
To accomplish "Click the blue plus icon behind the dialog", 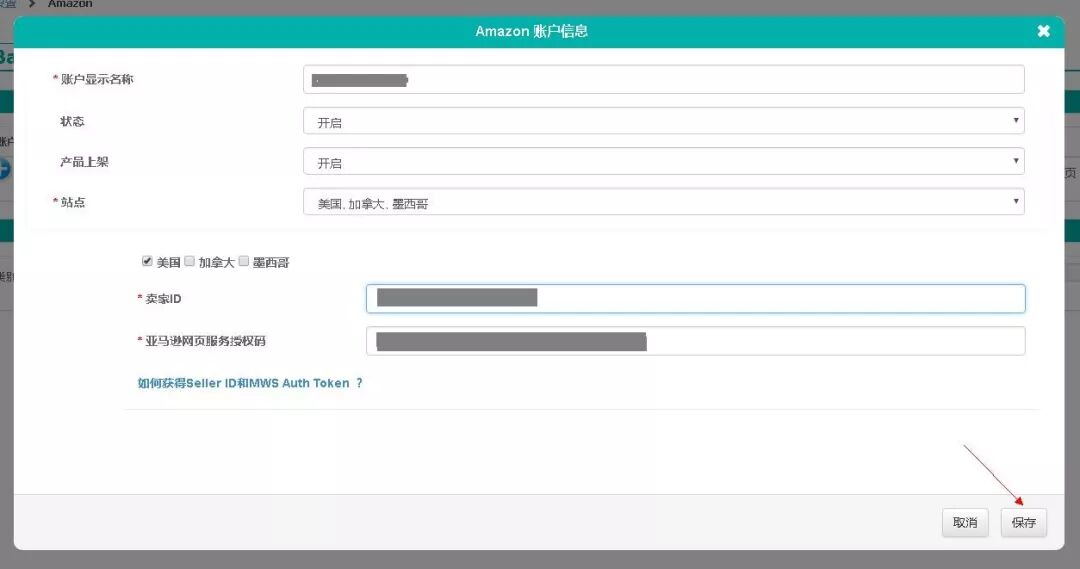I will click(4, 169).
